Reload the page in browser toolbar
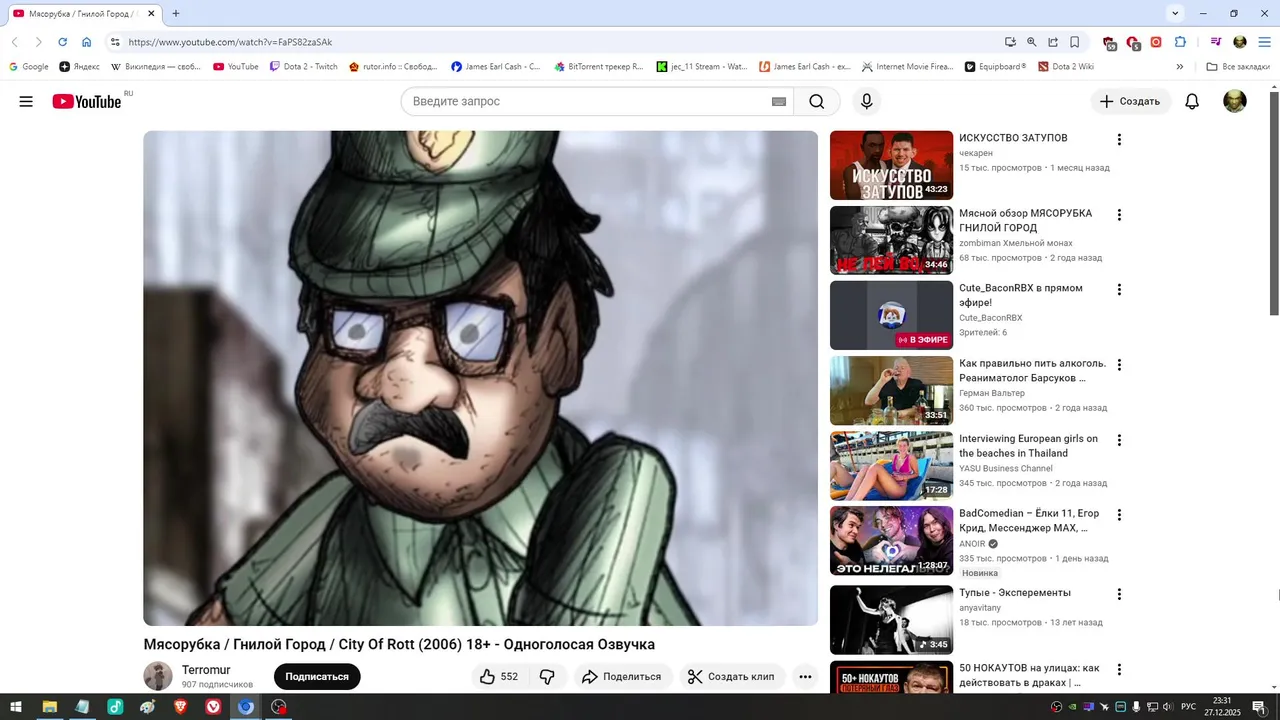1280x720 pixels. (x=62, y=42)
